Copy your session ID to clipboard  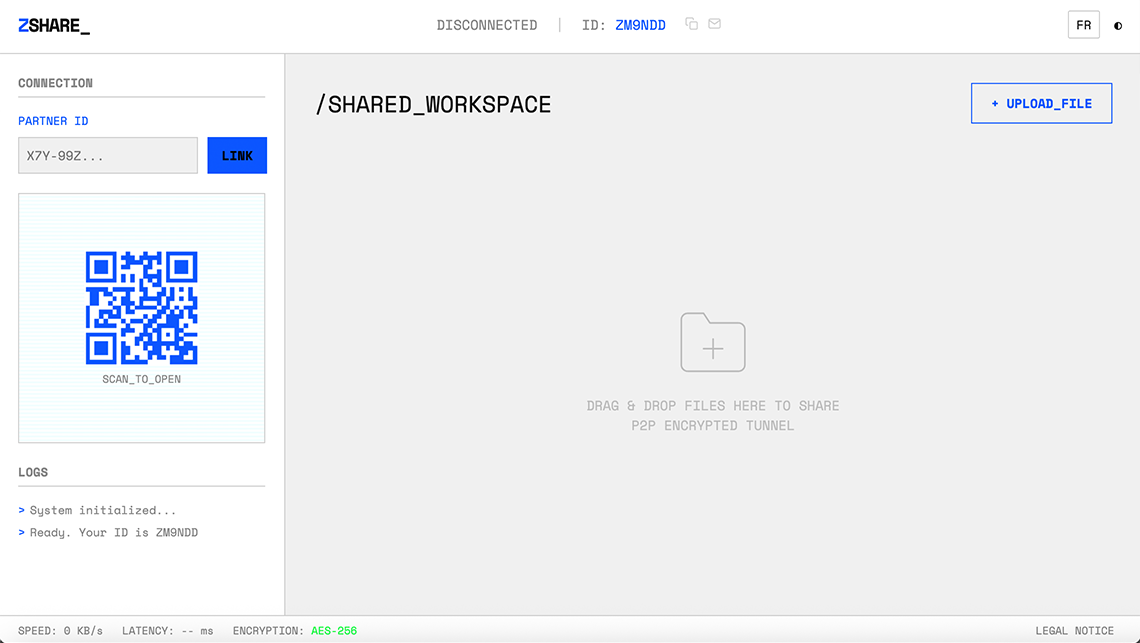691,24
